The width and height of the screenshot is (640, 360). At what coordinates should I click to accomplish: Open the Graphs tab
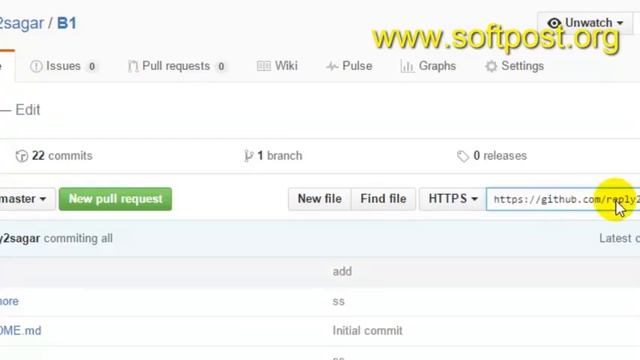428,66
